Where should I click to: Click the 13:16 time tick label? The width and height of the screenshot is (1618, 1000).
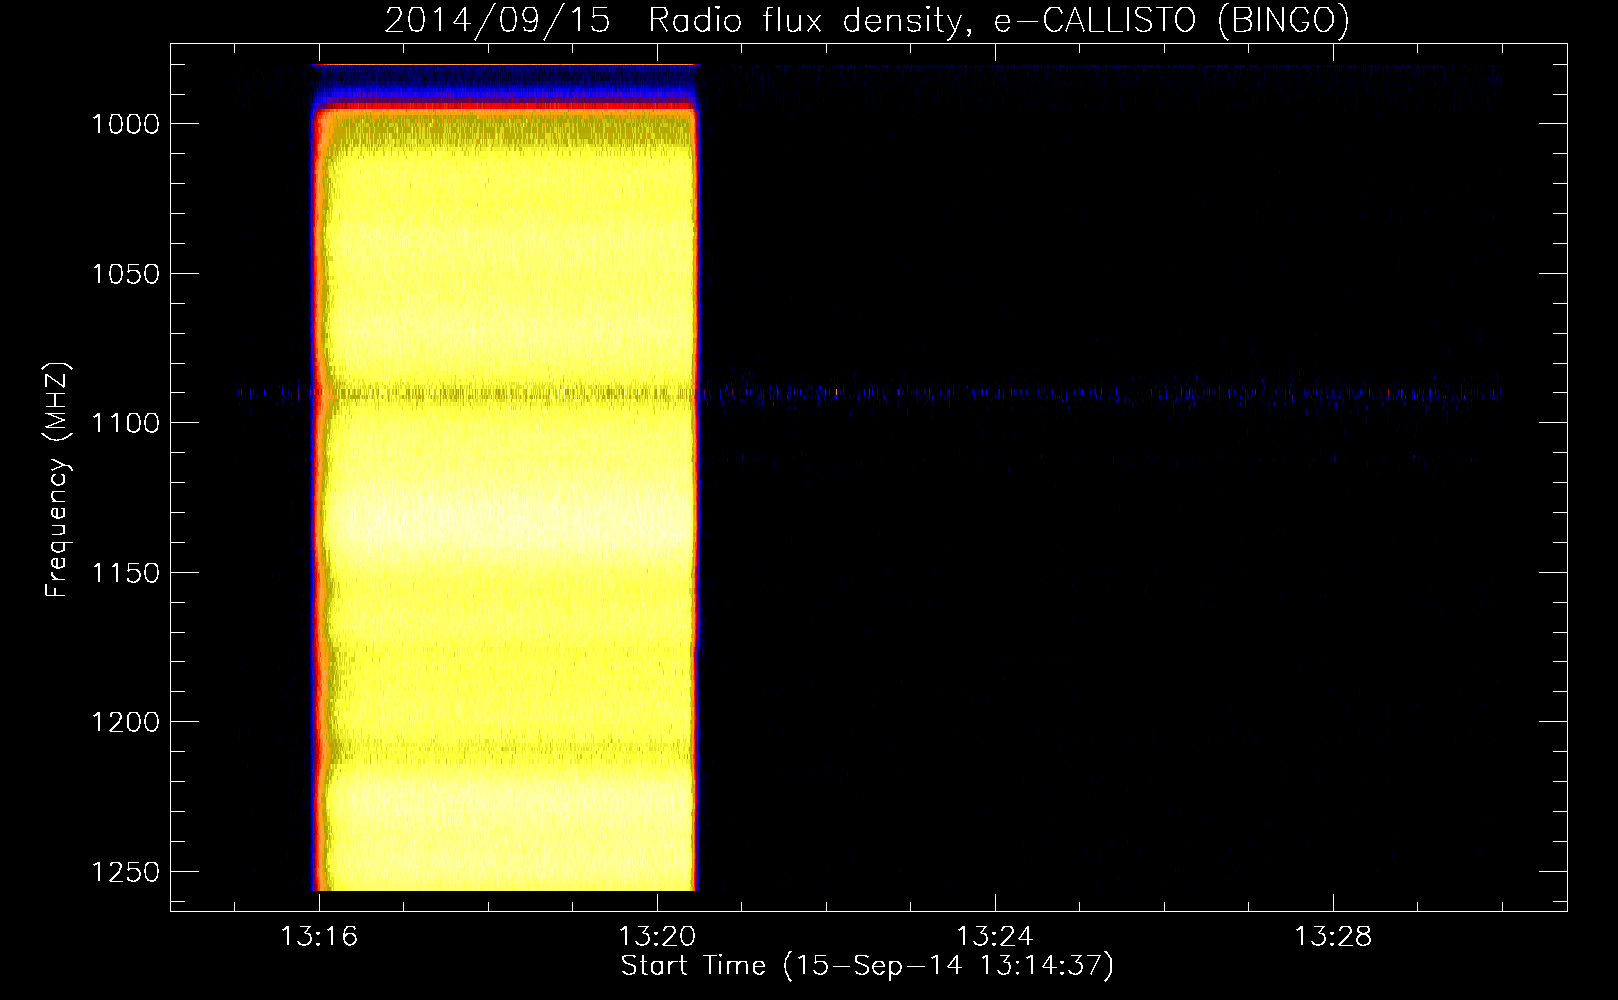(319, 937)
